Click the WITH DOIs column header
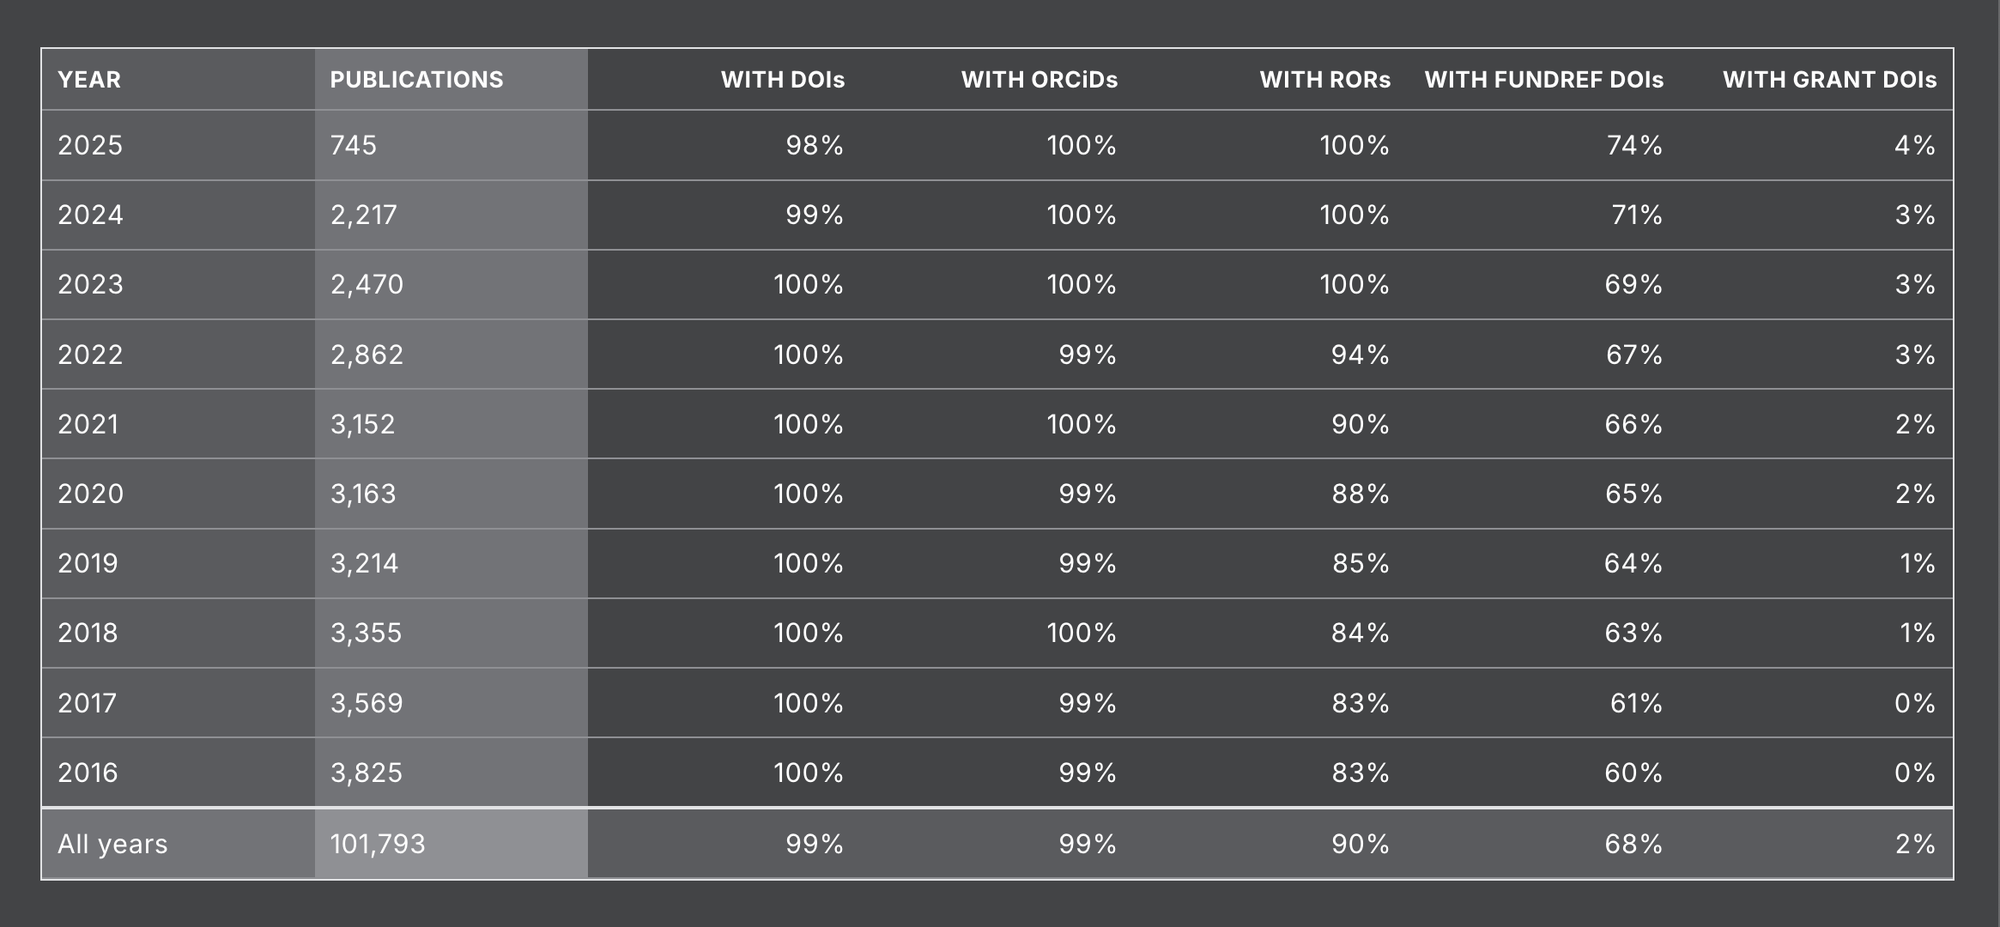2000x927 pixels. [x=782, y=80]
